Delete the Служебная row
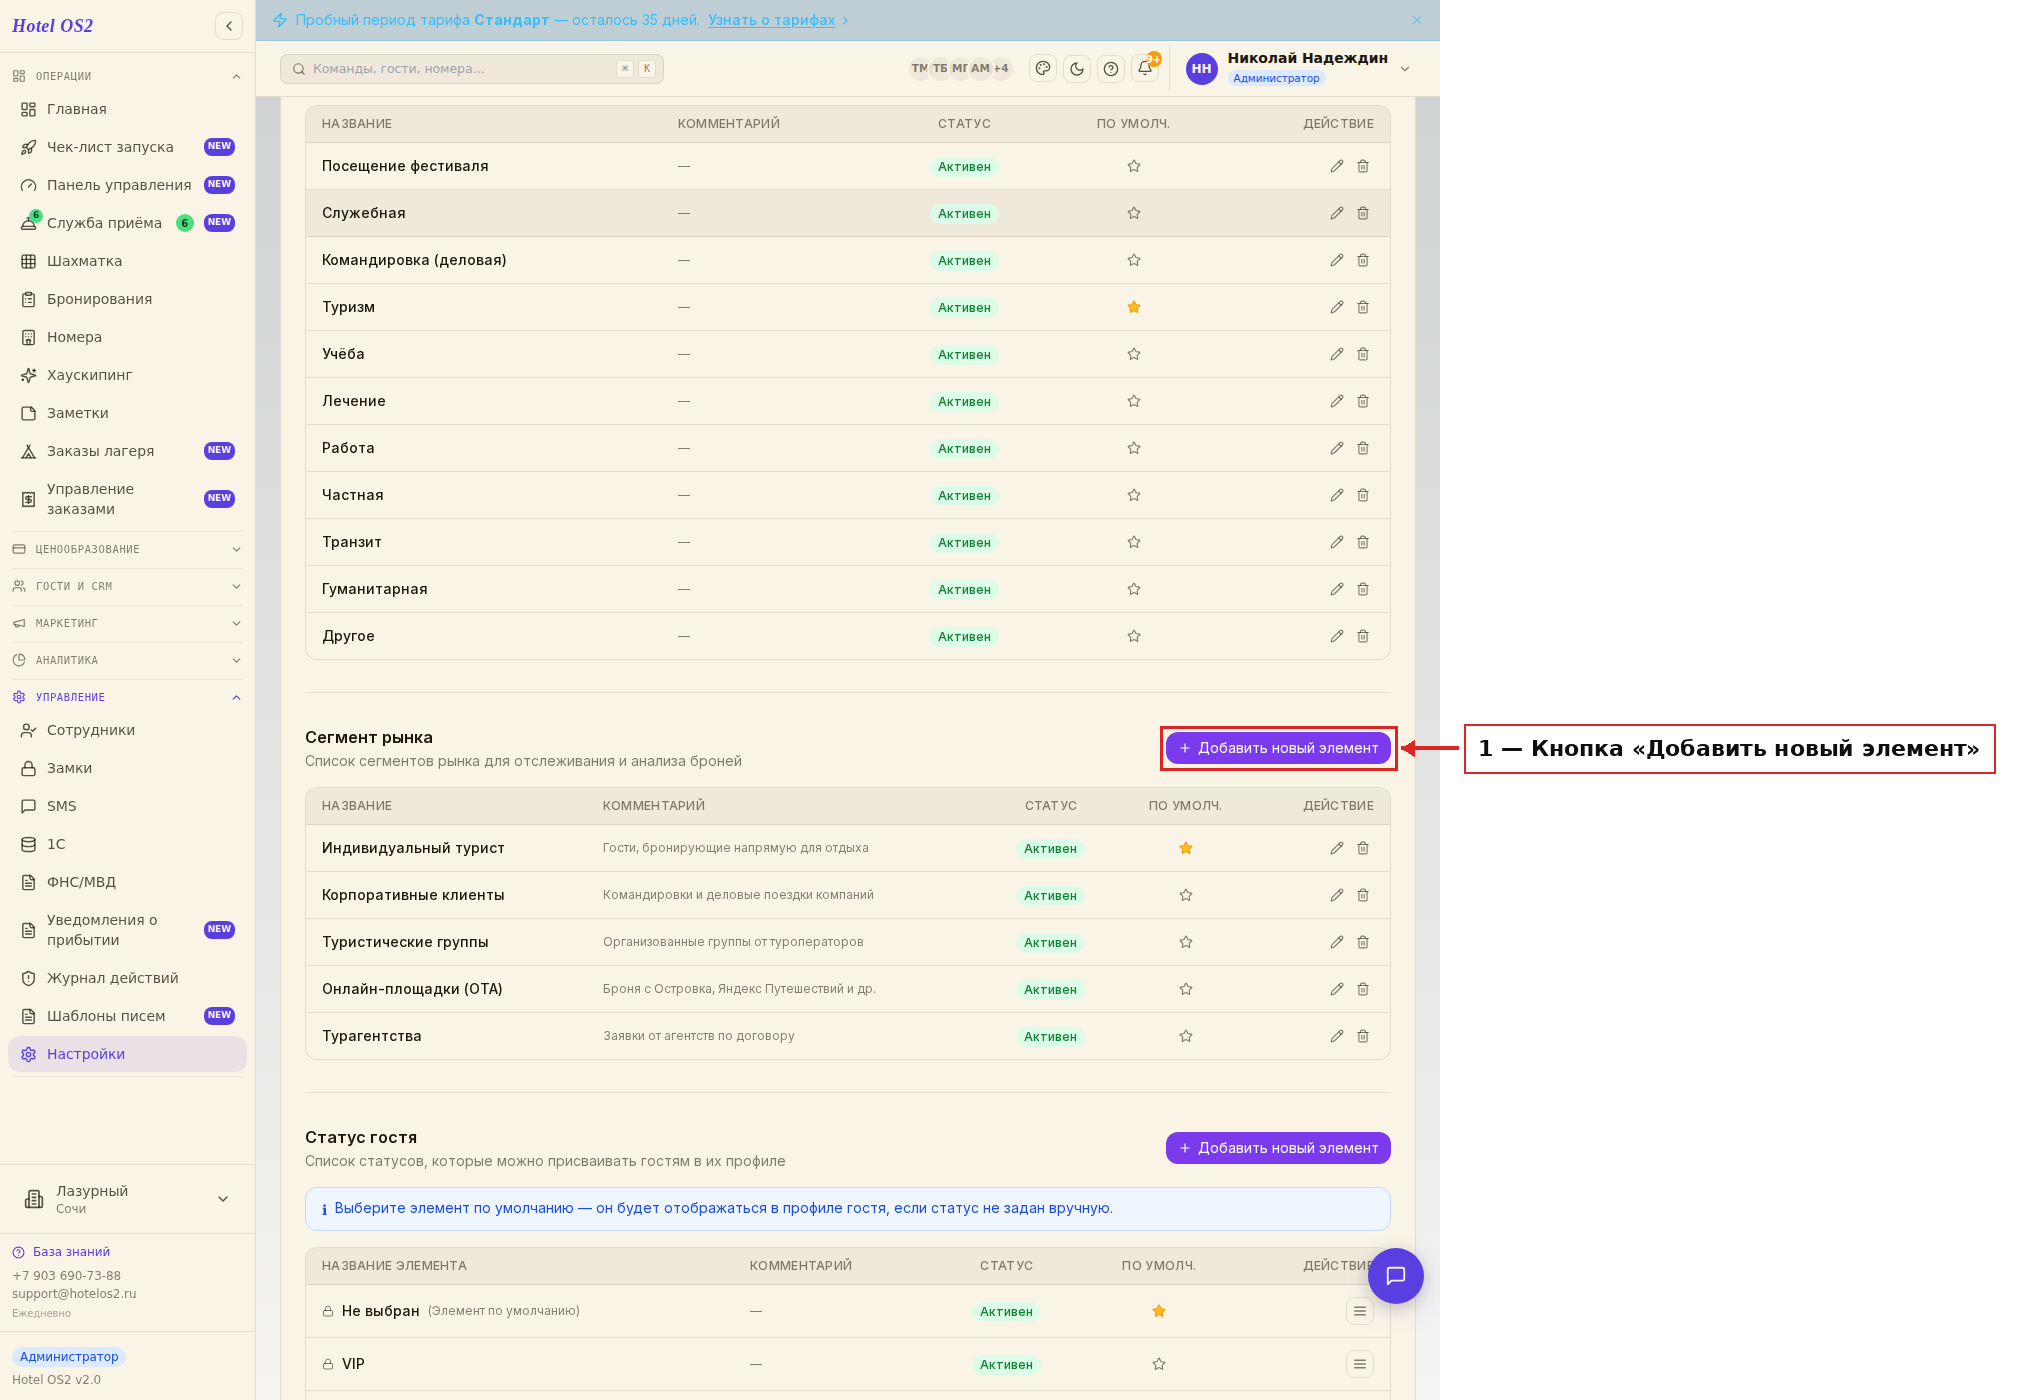 click(1363, 213)
